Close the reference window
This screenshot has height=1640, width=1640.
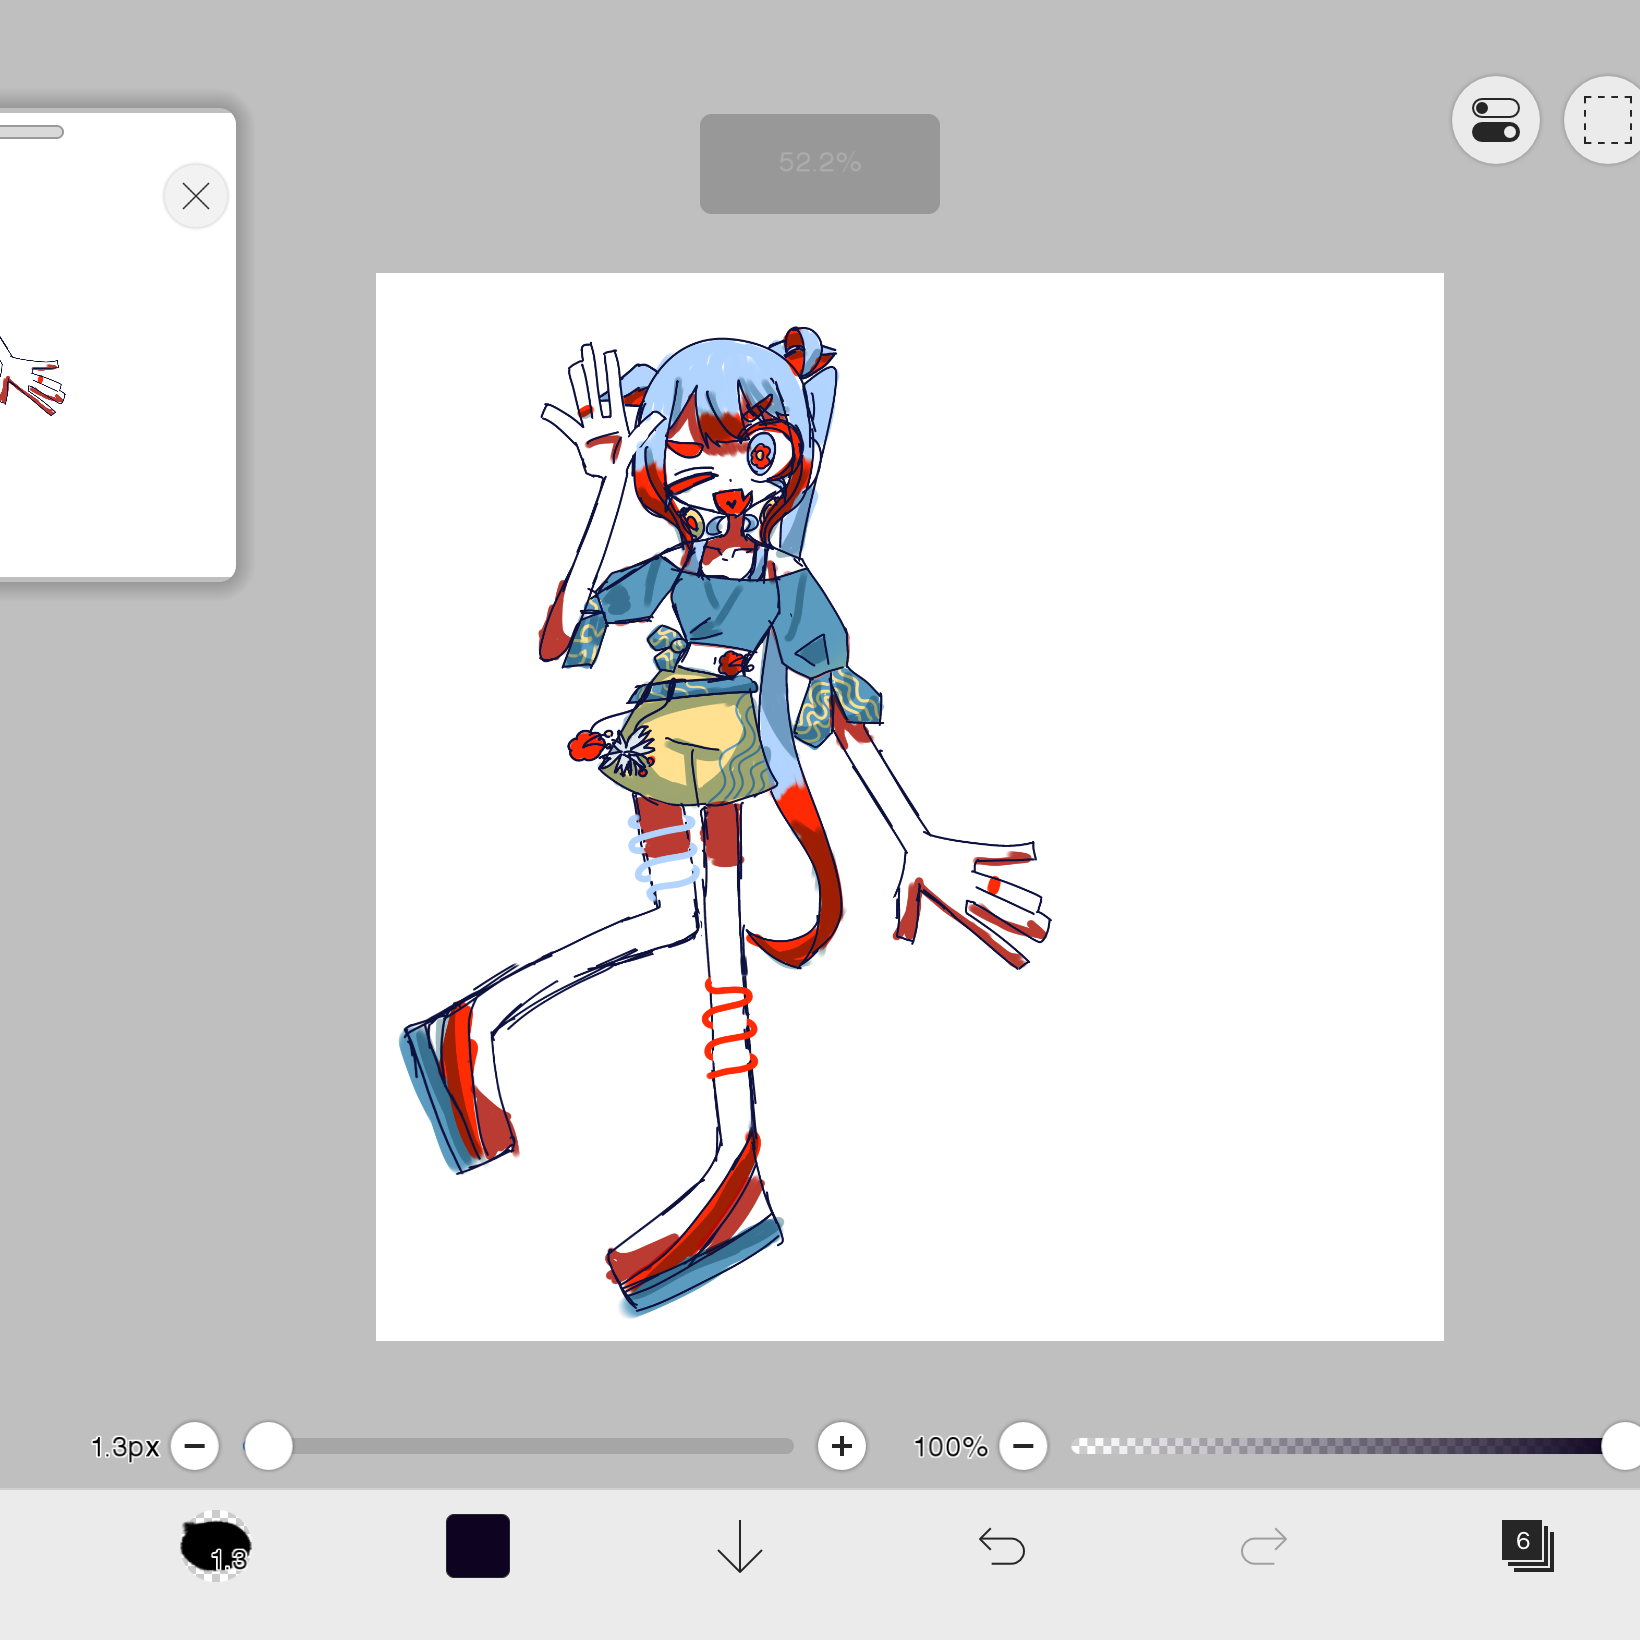tap(196, 196)
